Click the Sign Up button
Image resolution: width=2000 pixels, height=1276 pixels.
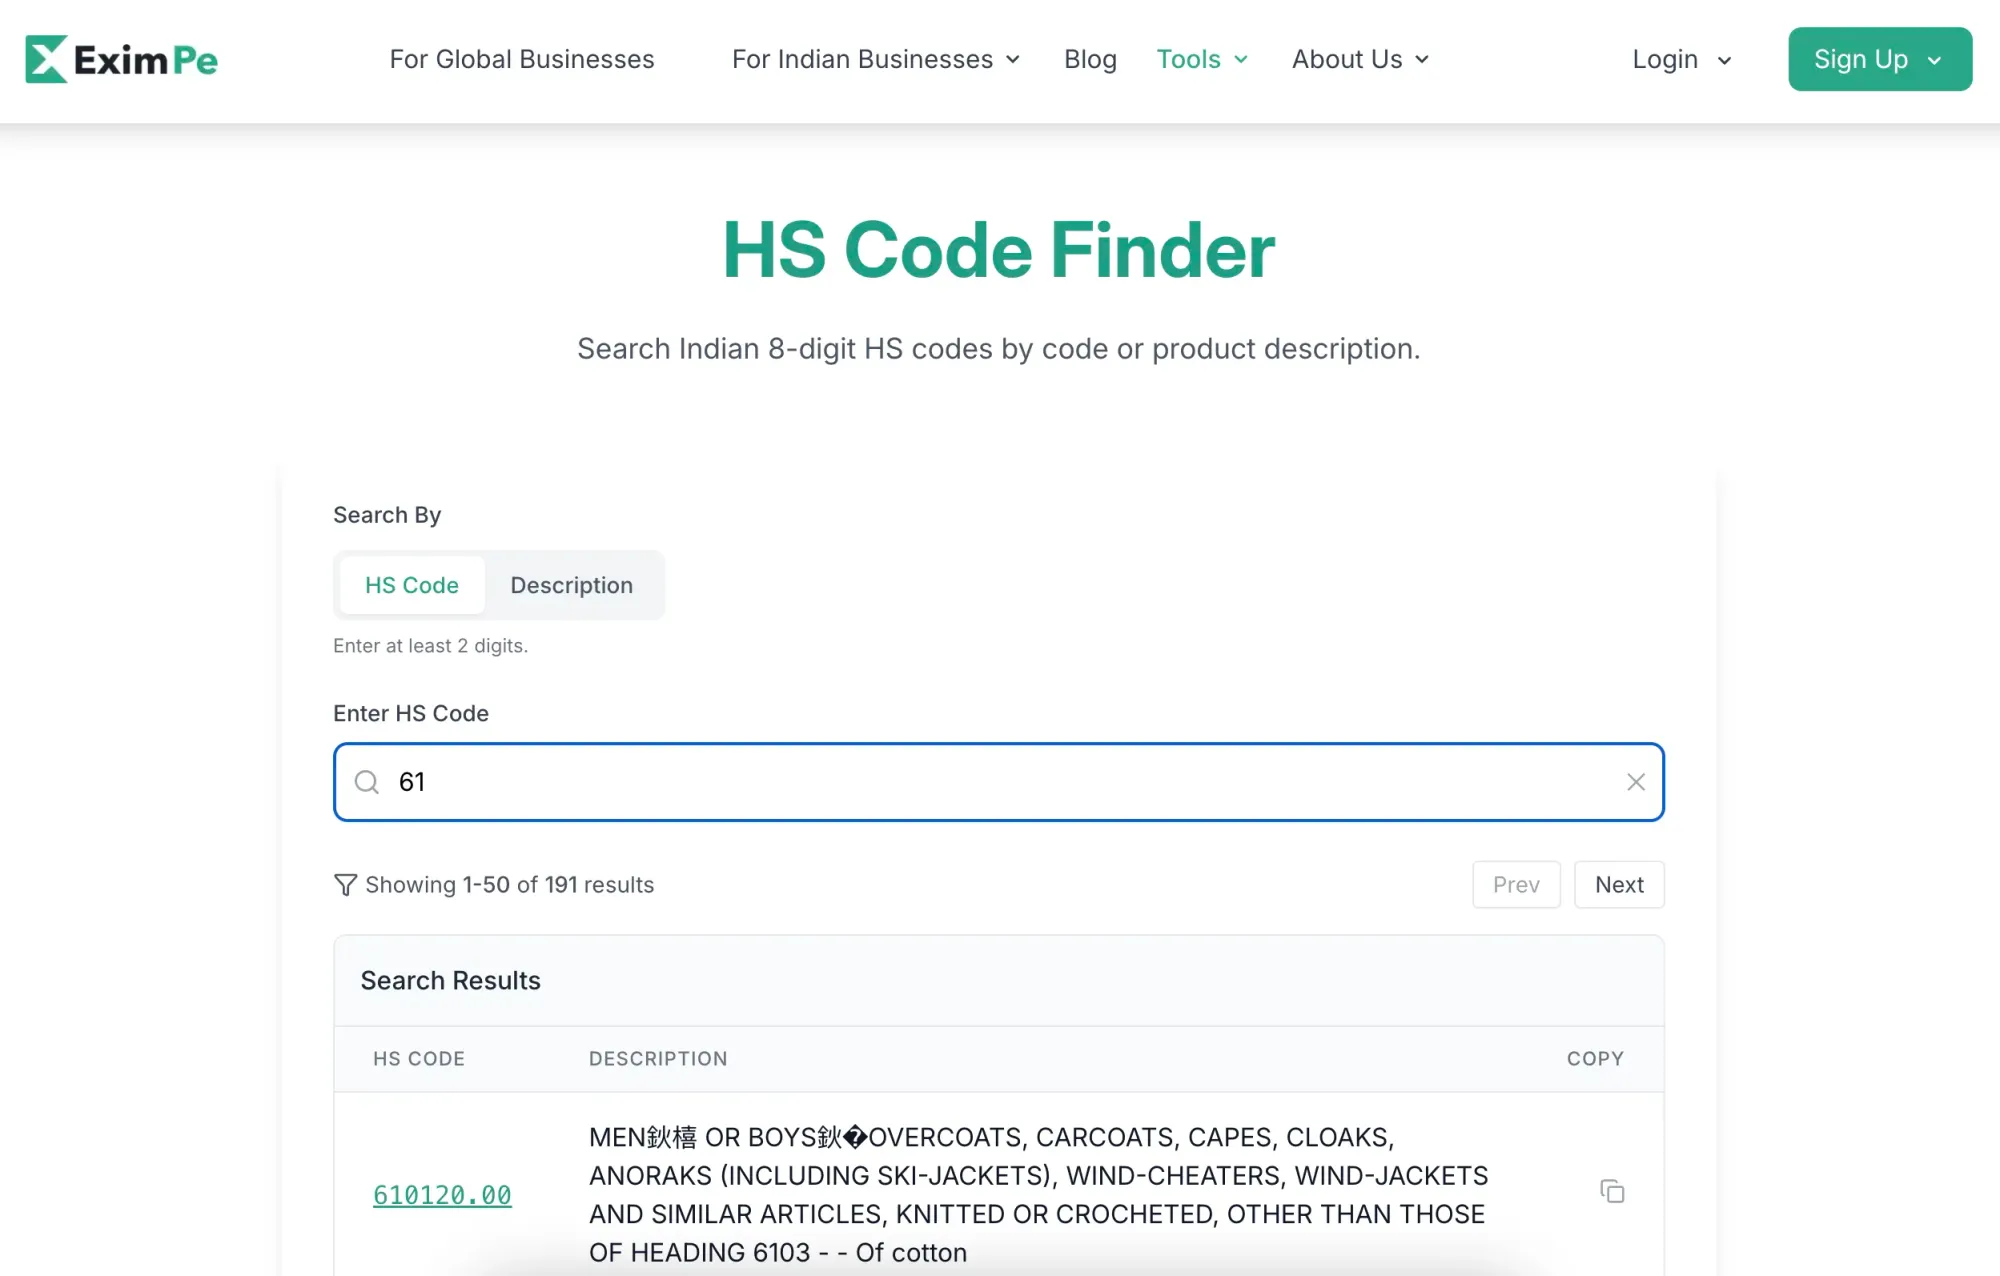point(1861,60)
